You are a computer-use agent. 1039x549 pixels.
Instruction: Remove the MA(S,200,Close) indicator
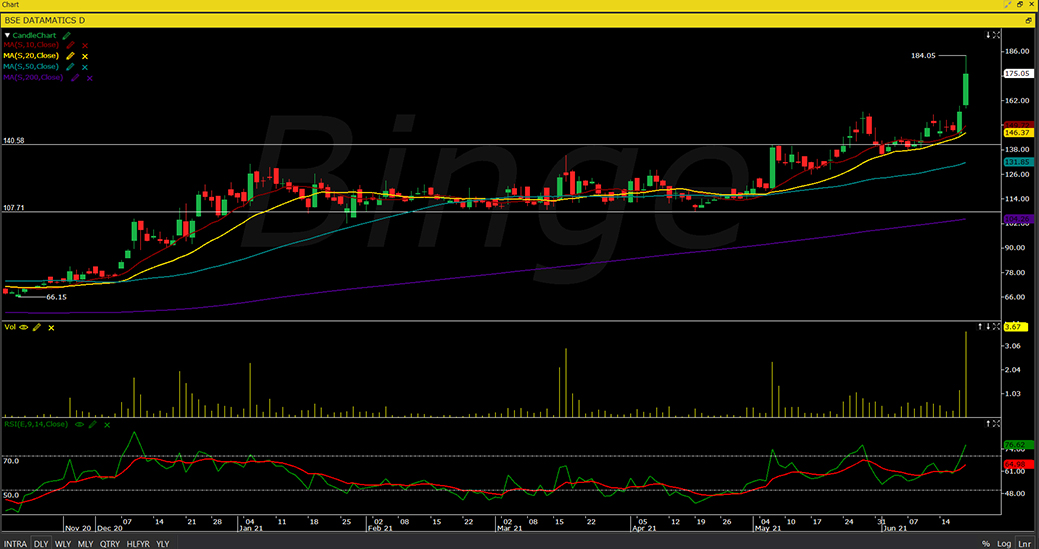tap(89, 78)
